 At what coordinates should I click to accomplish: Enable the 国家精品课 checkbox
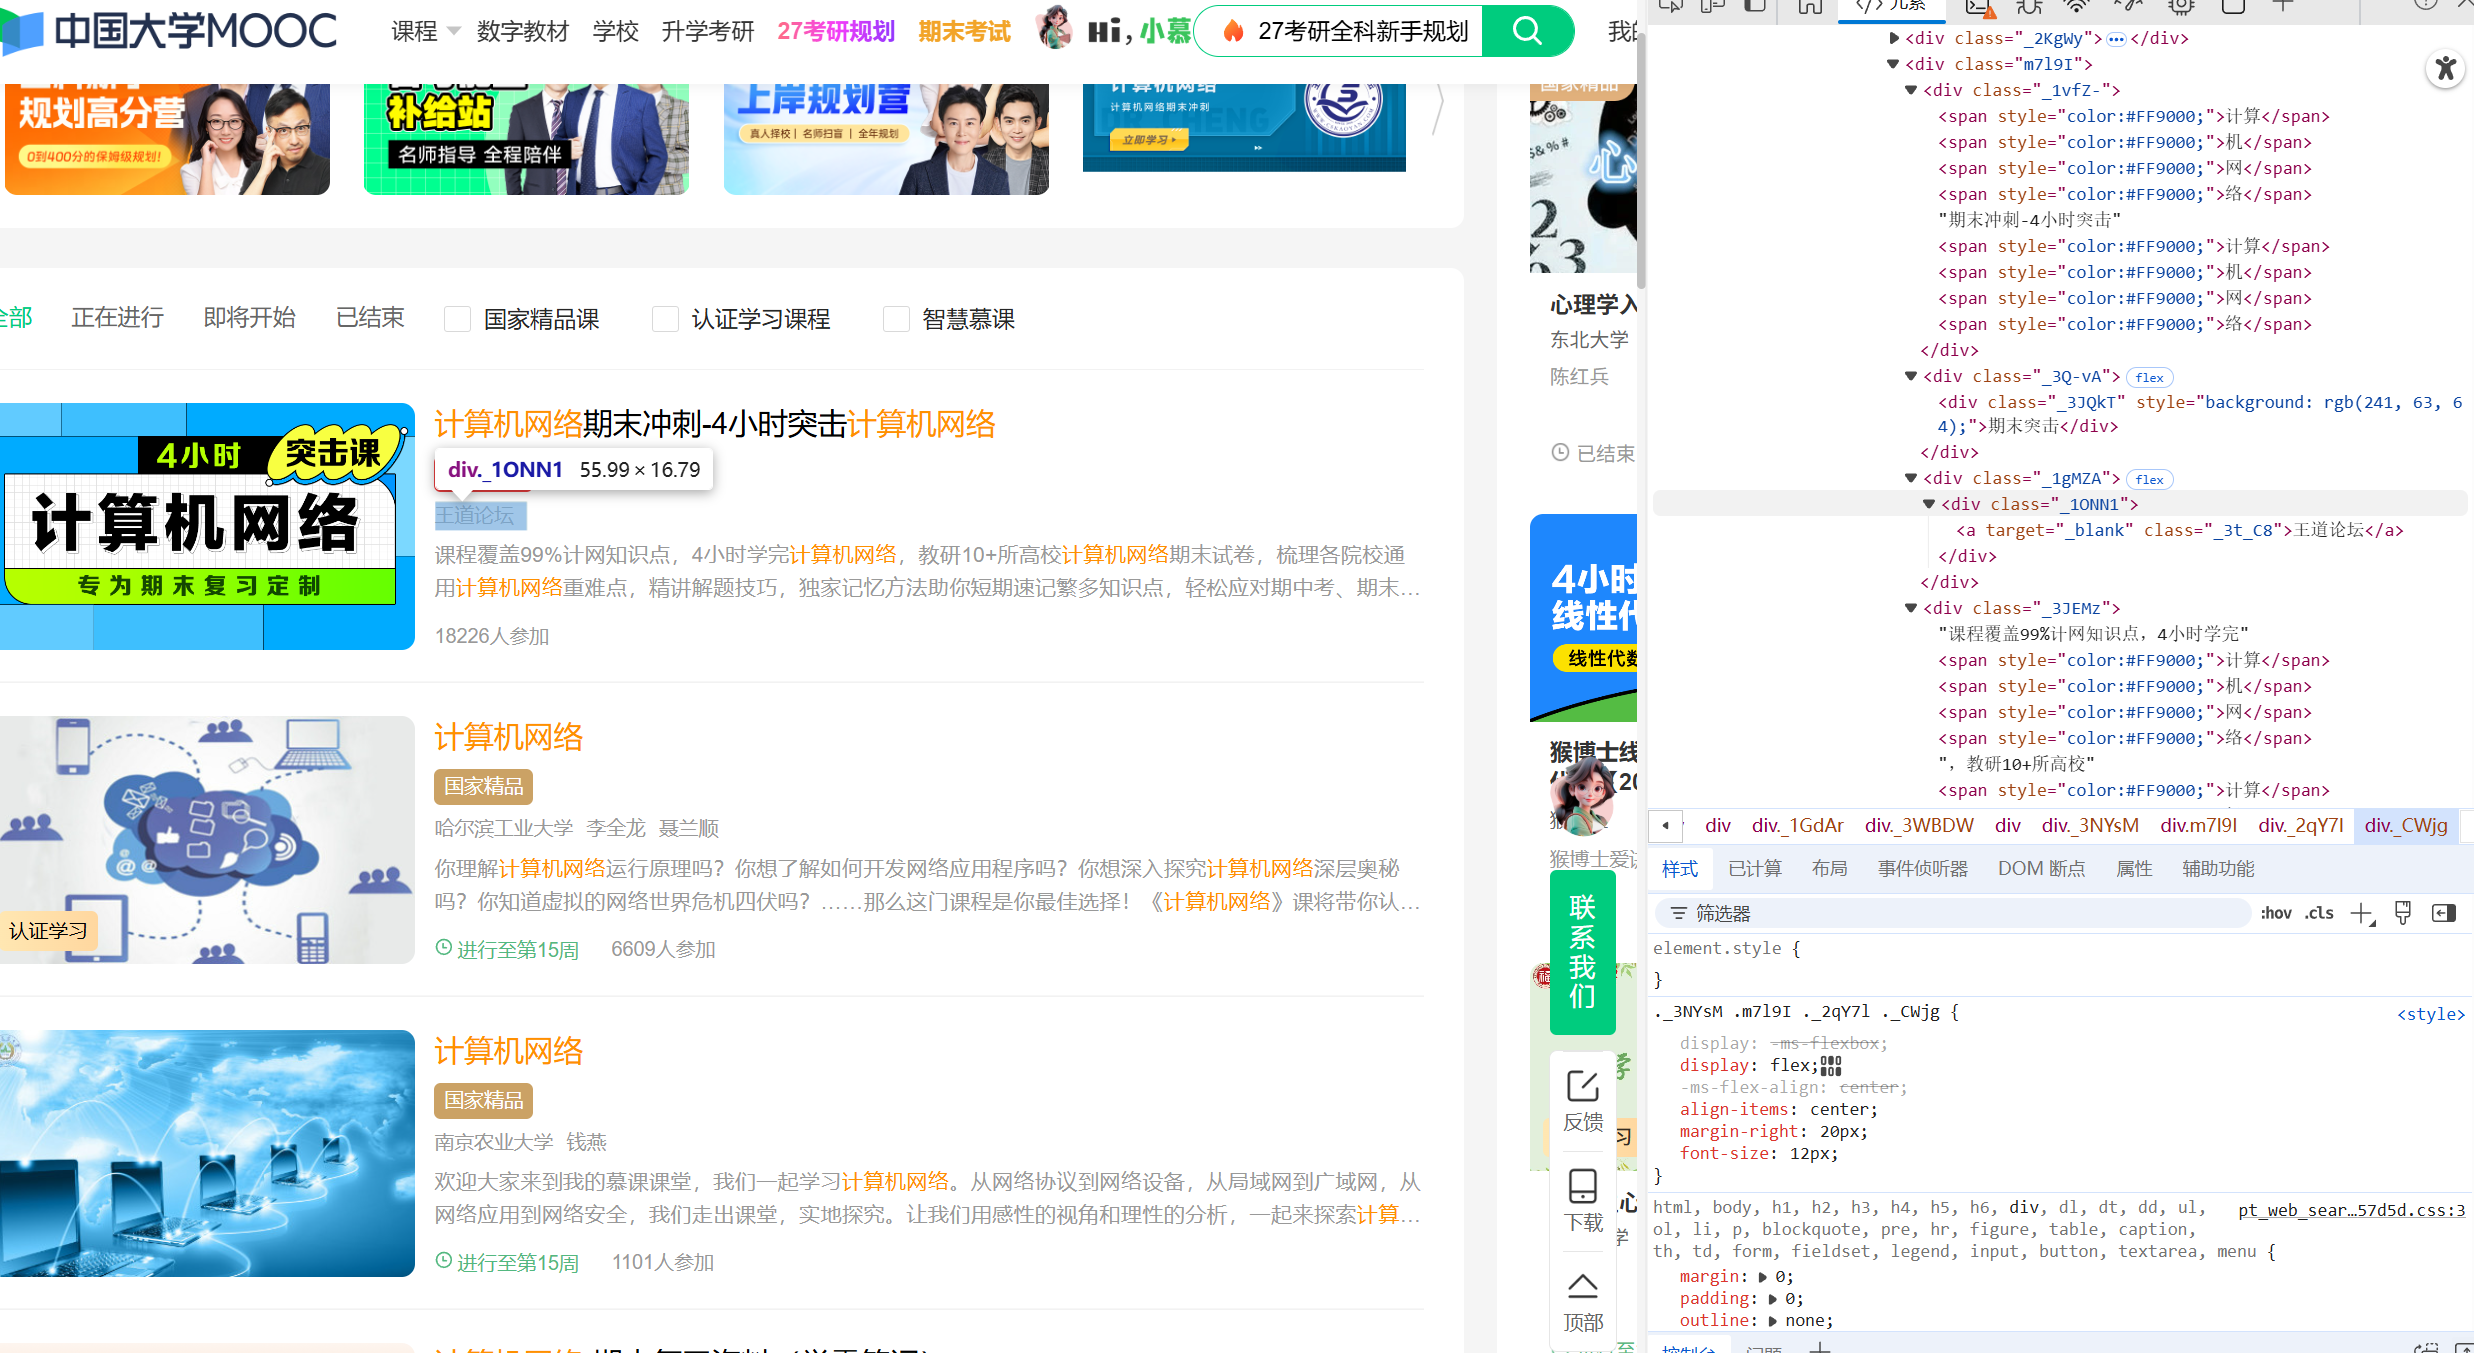point(457,318)
